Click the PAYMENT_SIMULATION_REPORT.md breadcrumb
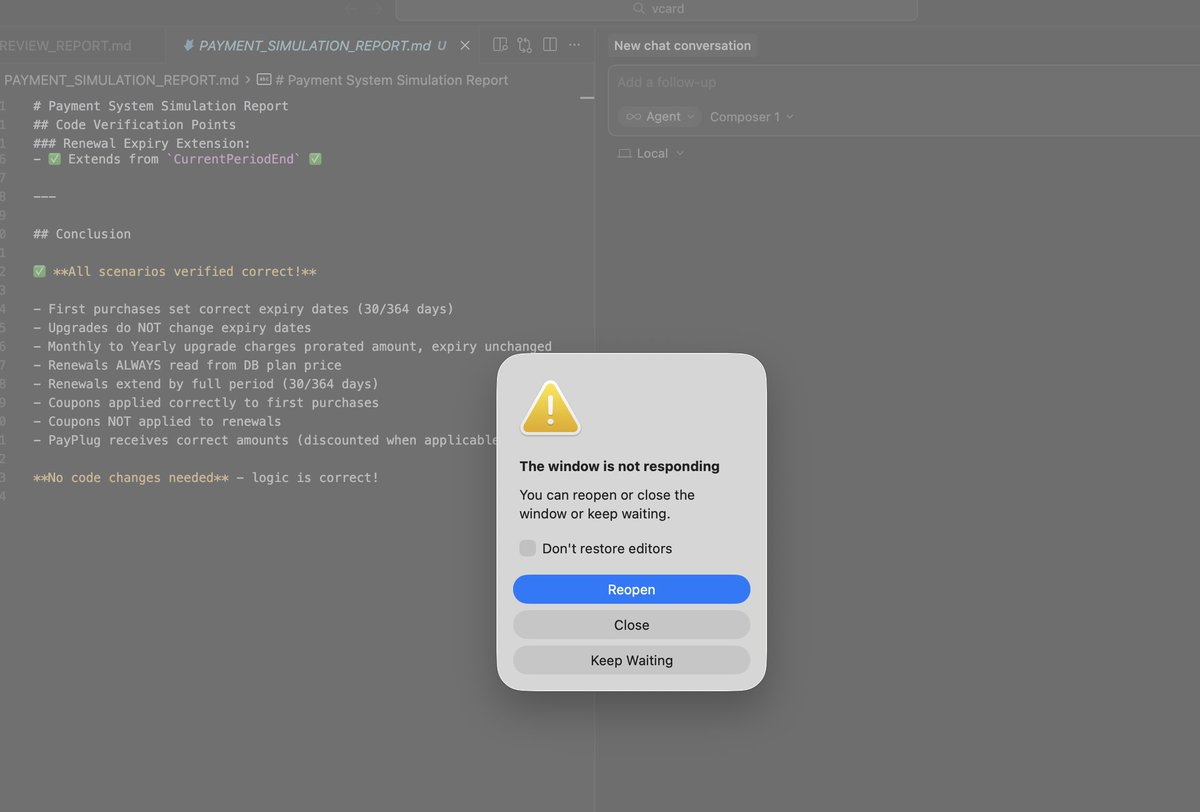This screenshot has width=1200, height=812. [x=121, y=80]
